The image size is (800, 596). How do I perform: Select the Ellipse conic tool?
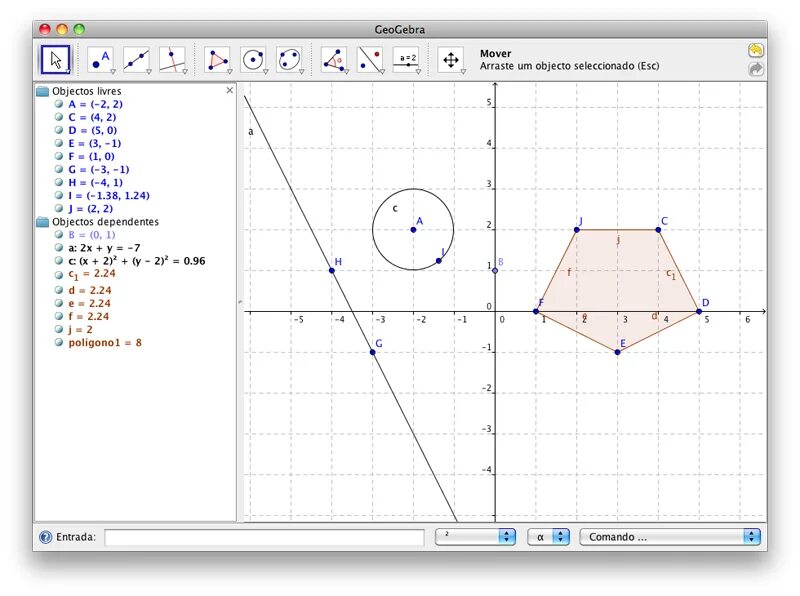[289, 60]
